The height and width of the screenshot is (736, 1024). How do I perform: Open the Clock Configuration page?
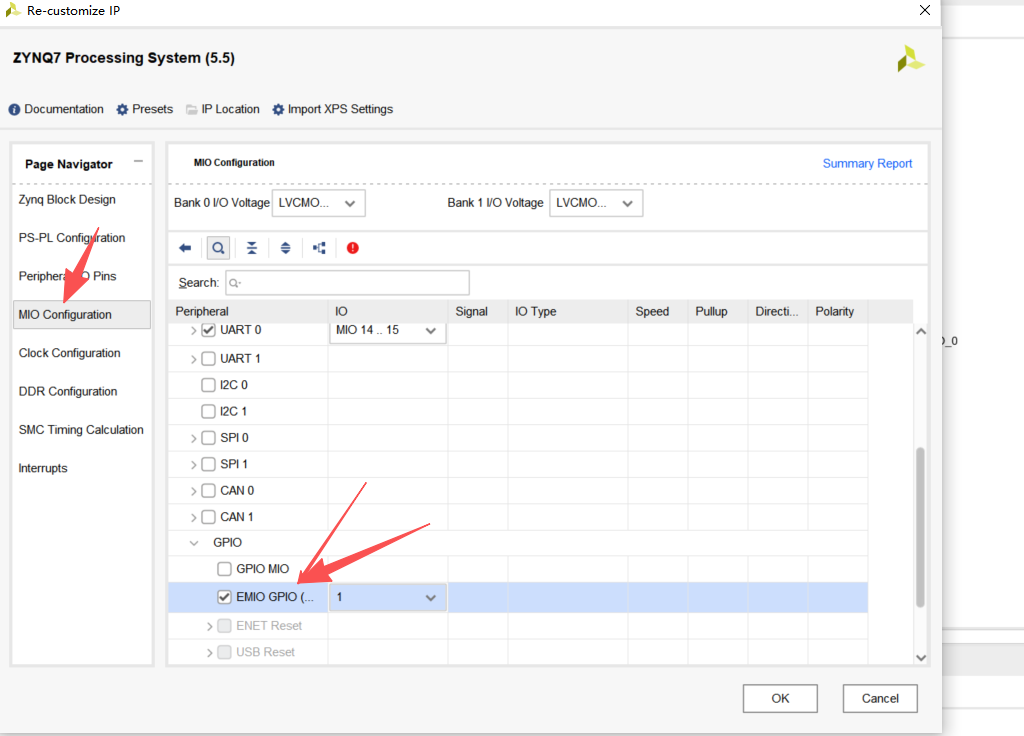tap(69, 353)
